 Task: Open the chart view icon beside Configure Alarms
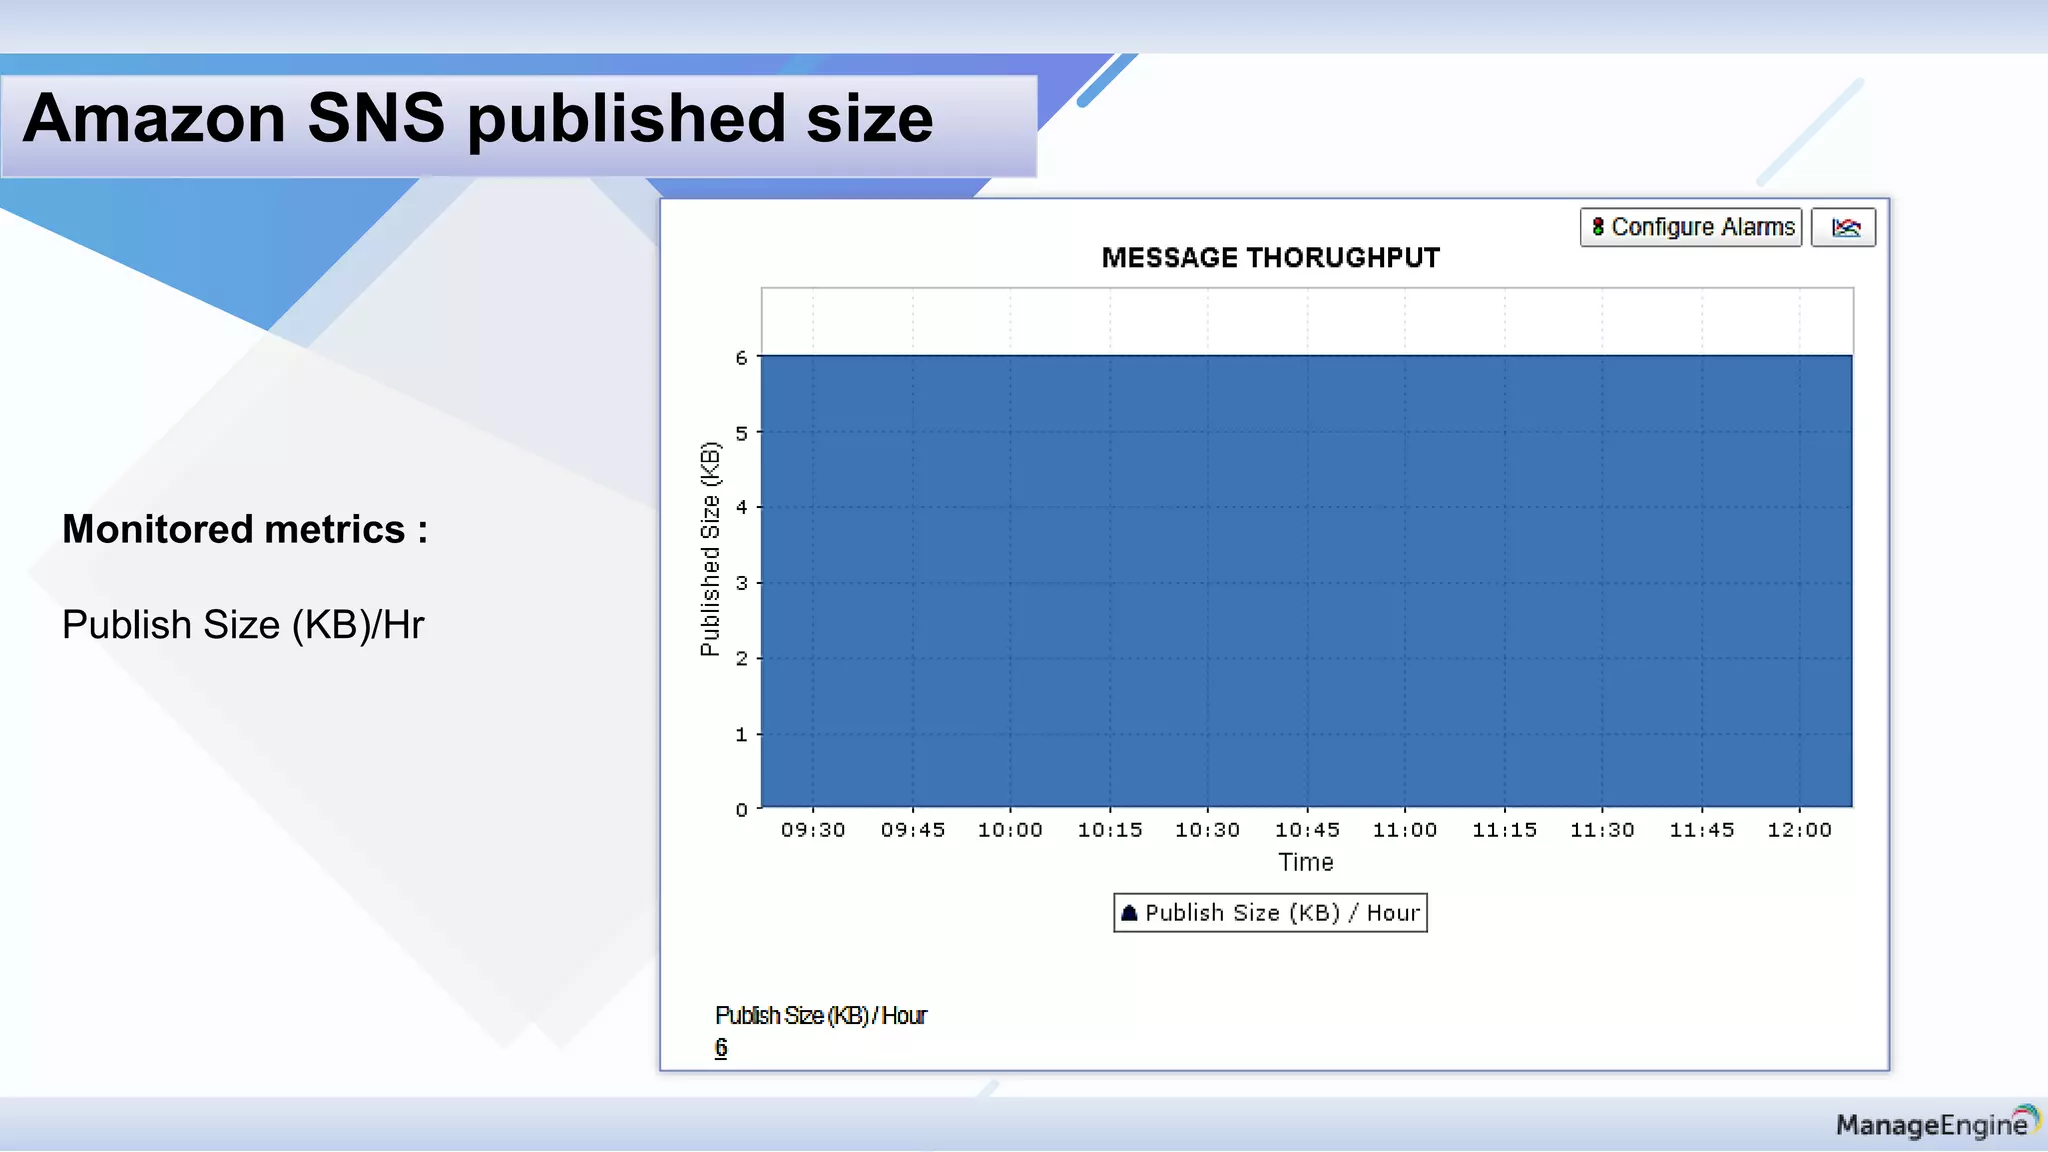[1843, 227]
